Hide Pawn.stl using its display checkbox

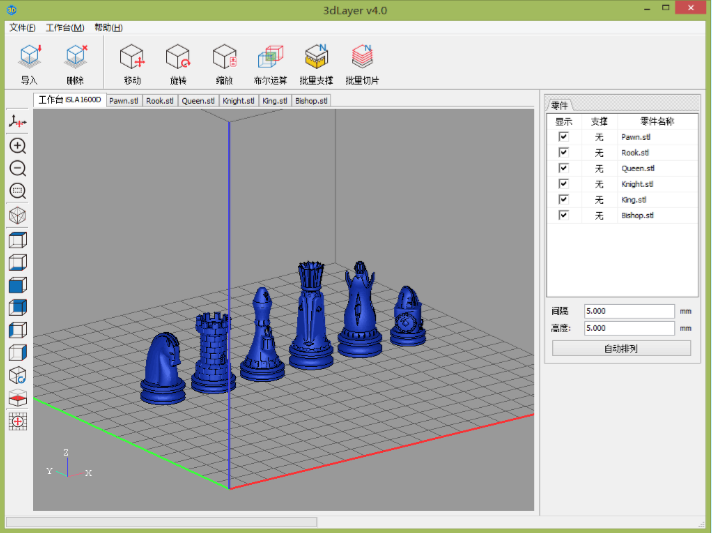point(563,137)
